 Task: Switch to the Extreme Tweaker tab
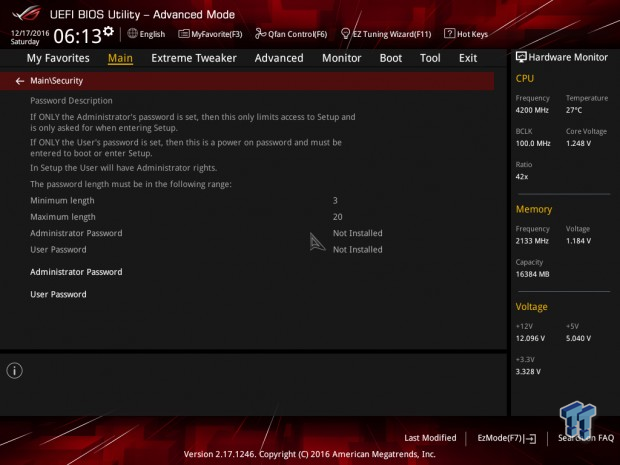[194, 58]
